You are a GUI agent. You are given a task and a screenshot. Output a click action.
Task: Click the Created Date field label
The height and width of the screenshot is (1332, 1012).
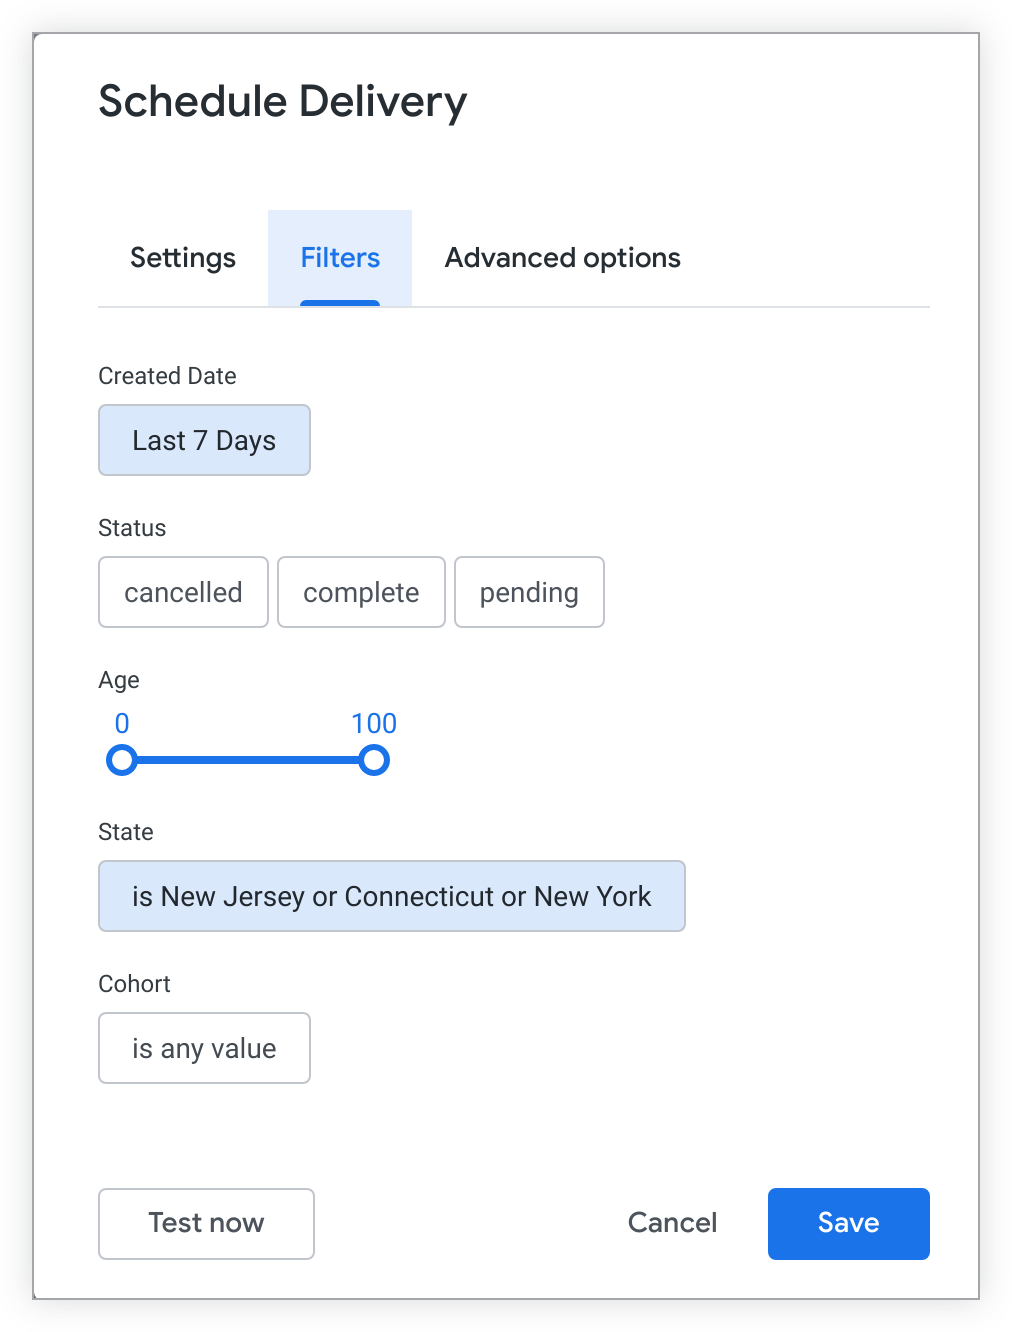tap(167, 376)
